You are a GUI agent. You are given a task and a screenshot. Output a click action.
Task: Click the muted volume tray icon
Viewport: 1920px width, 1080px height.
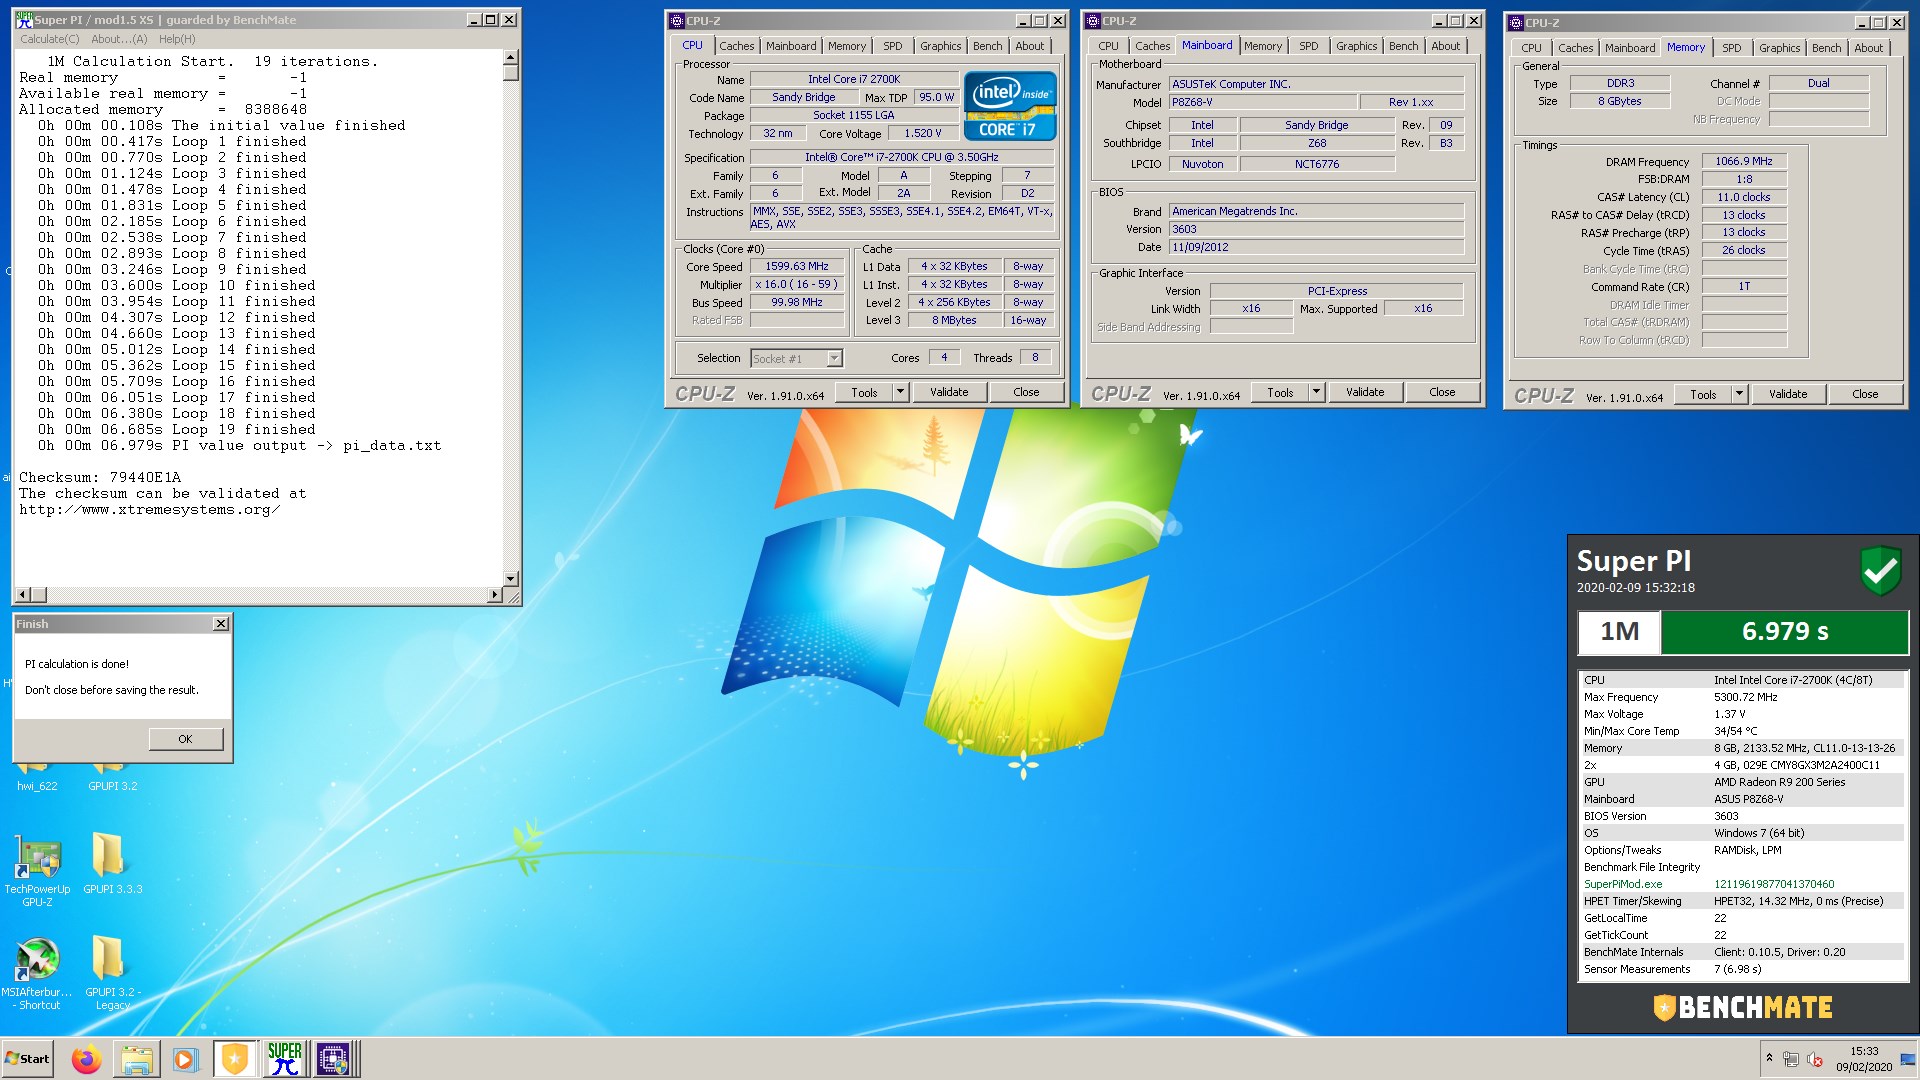(1815, 1059)
